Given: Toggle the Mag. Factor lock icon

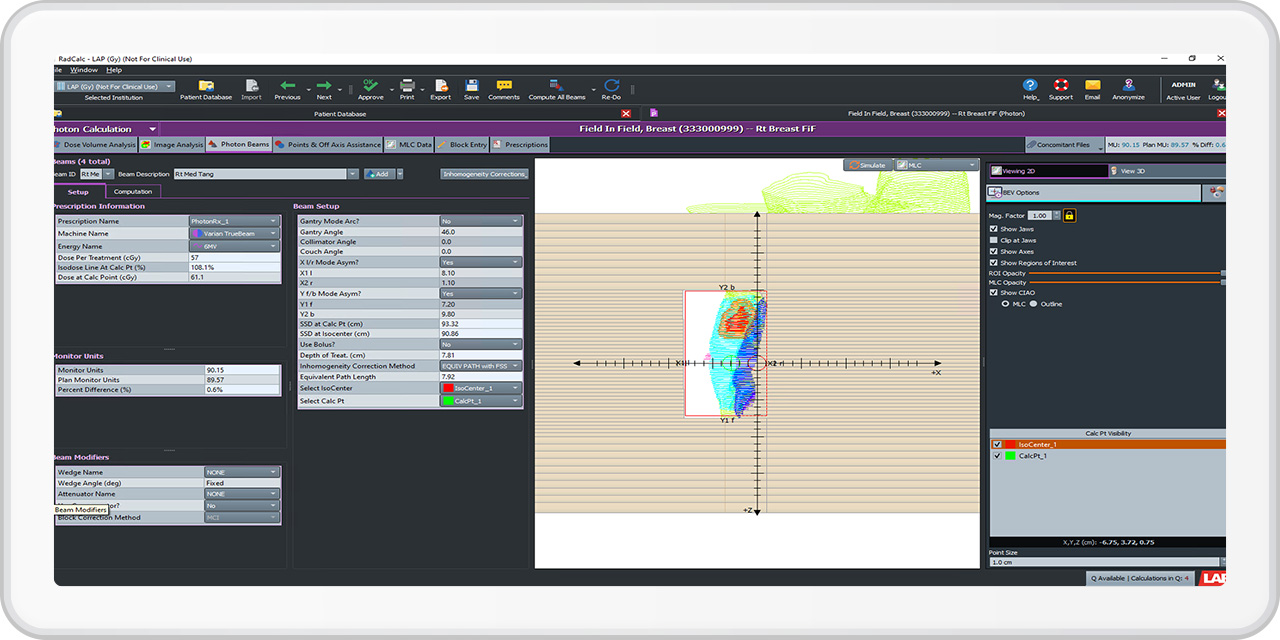Looking at the screenshot, I should click(1069, 215).
